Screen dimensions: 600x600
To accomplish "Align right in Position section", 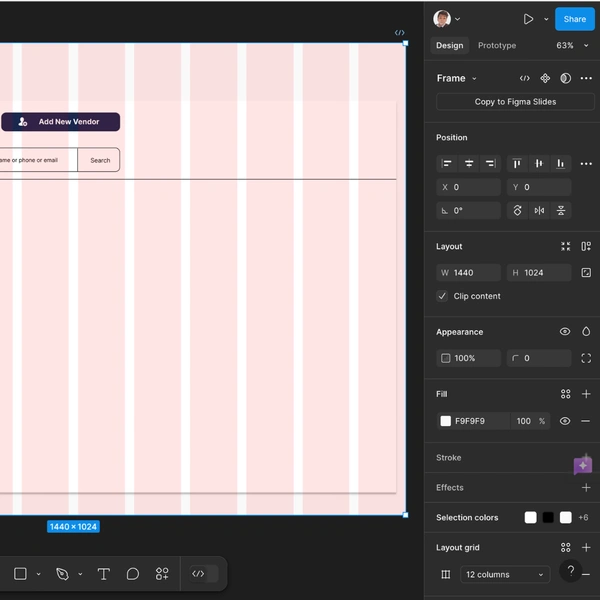I will click(490, 164).
